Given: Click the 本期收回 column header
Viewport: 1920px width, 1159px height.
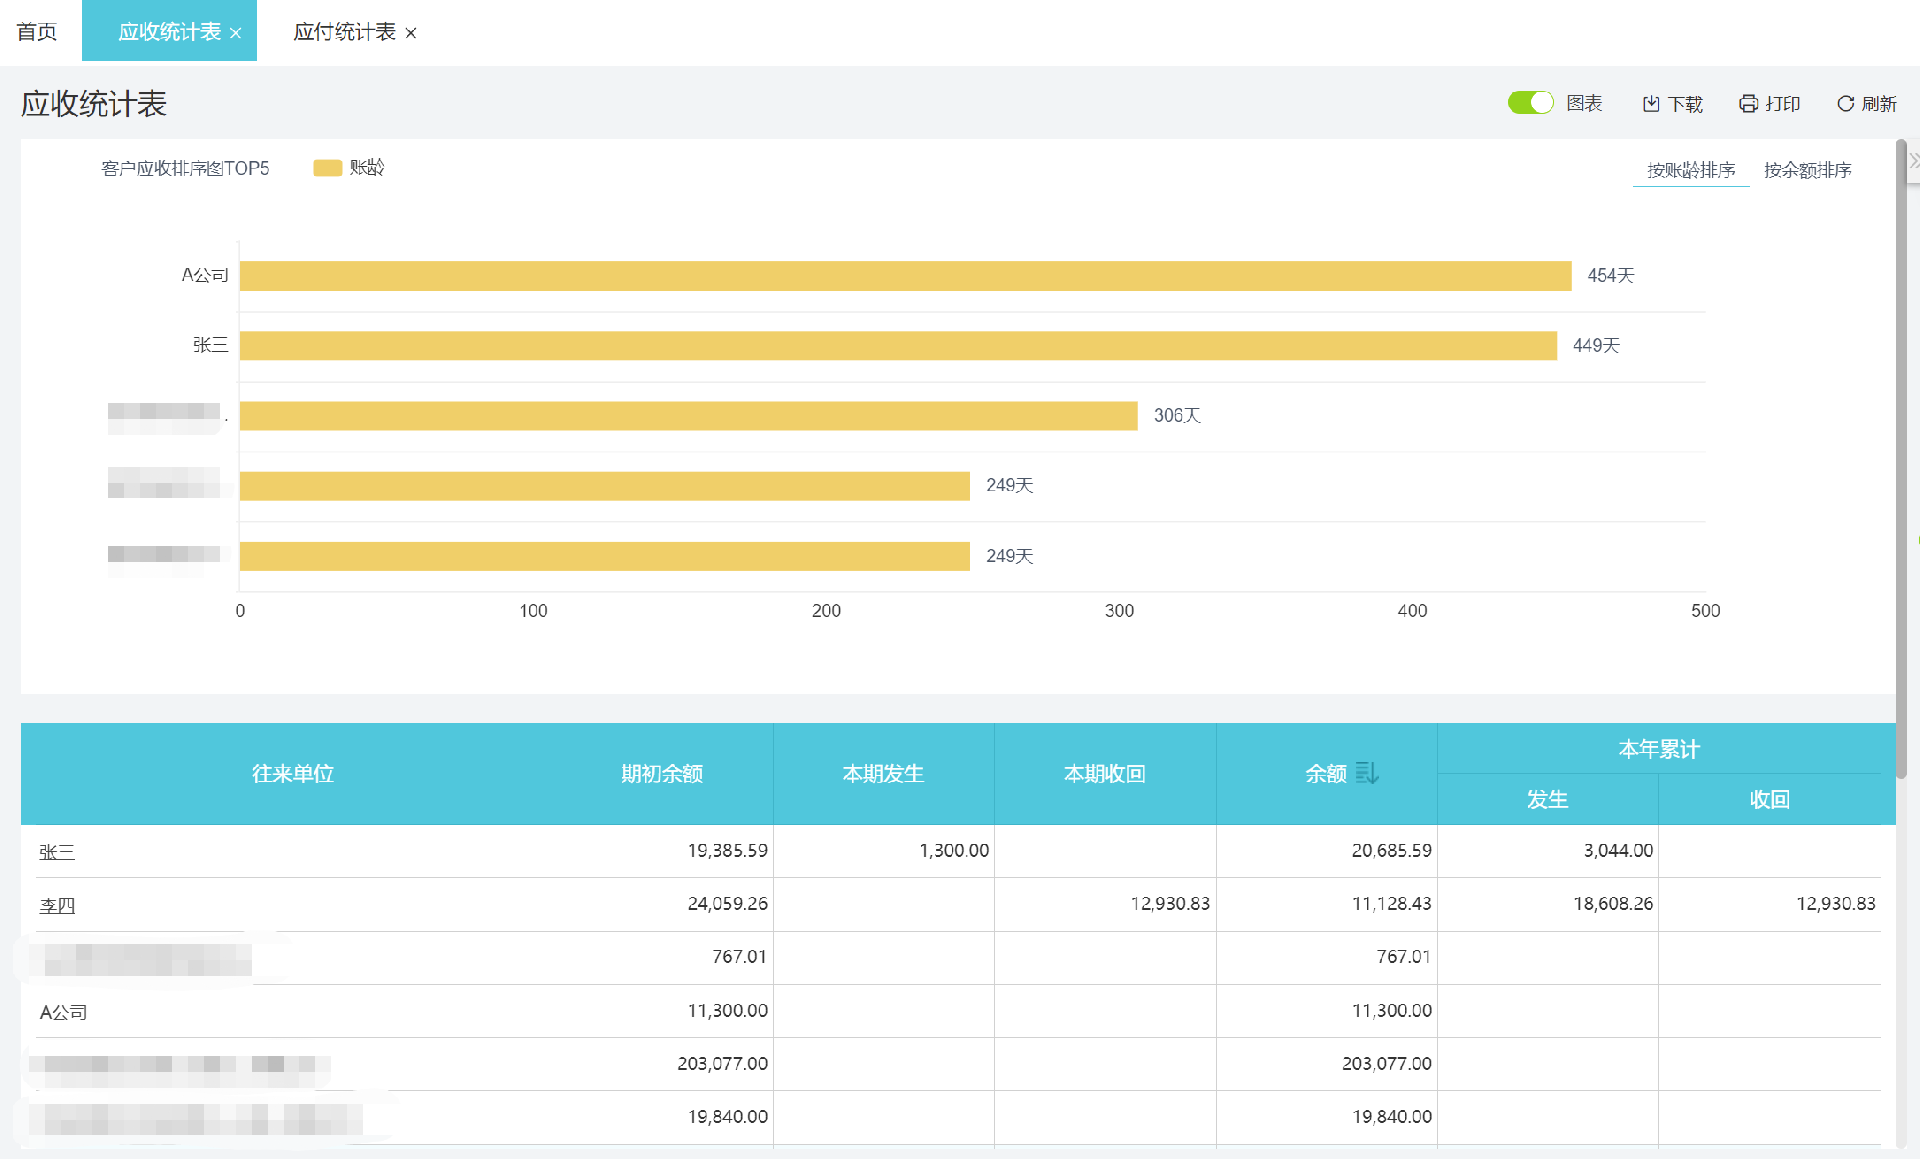Looking at the screenshot, I should click(x=1105, y=773).
